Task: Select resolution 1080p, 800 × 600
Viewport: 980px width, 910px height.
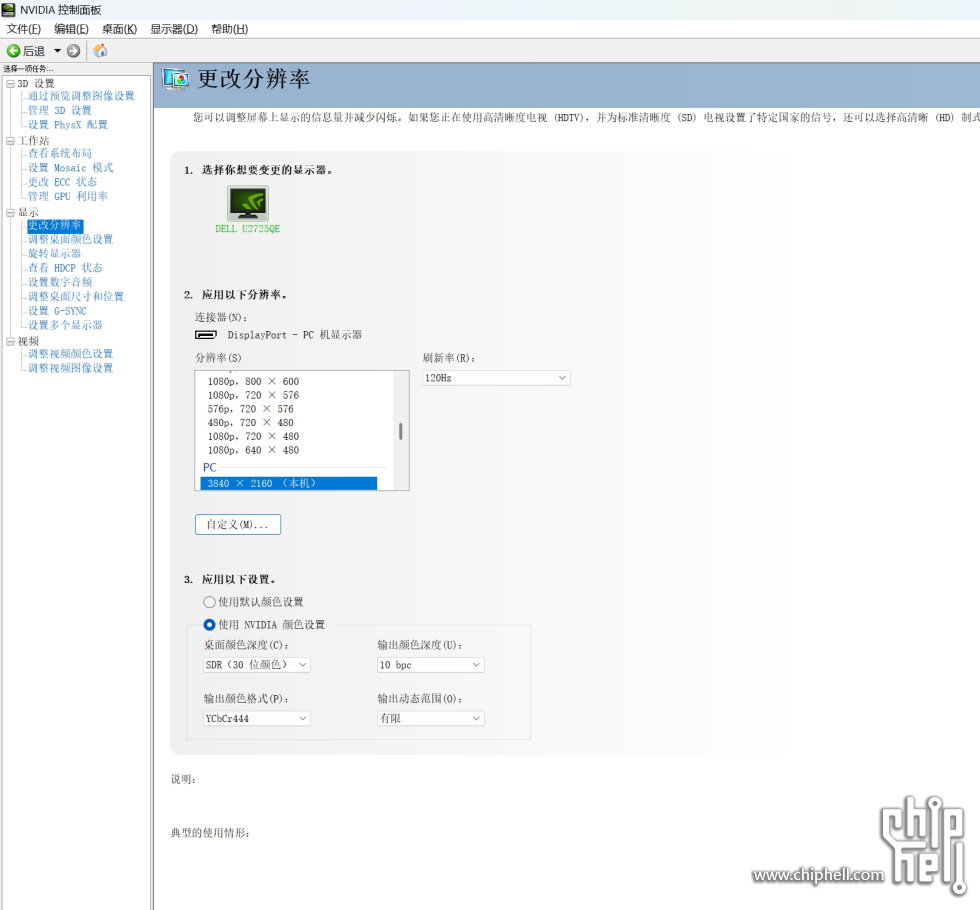Action: pyautogui.click(x=253, y=381)
